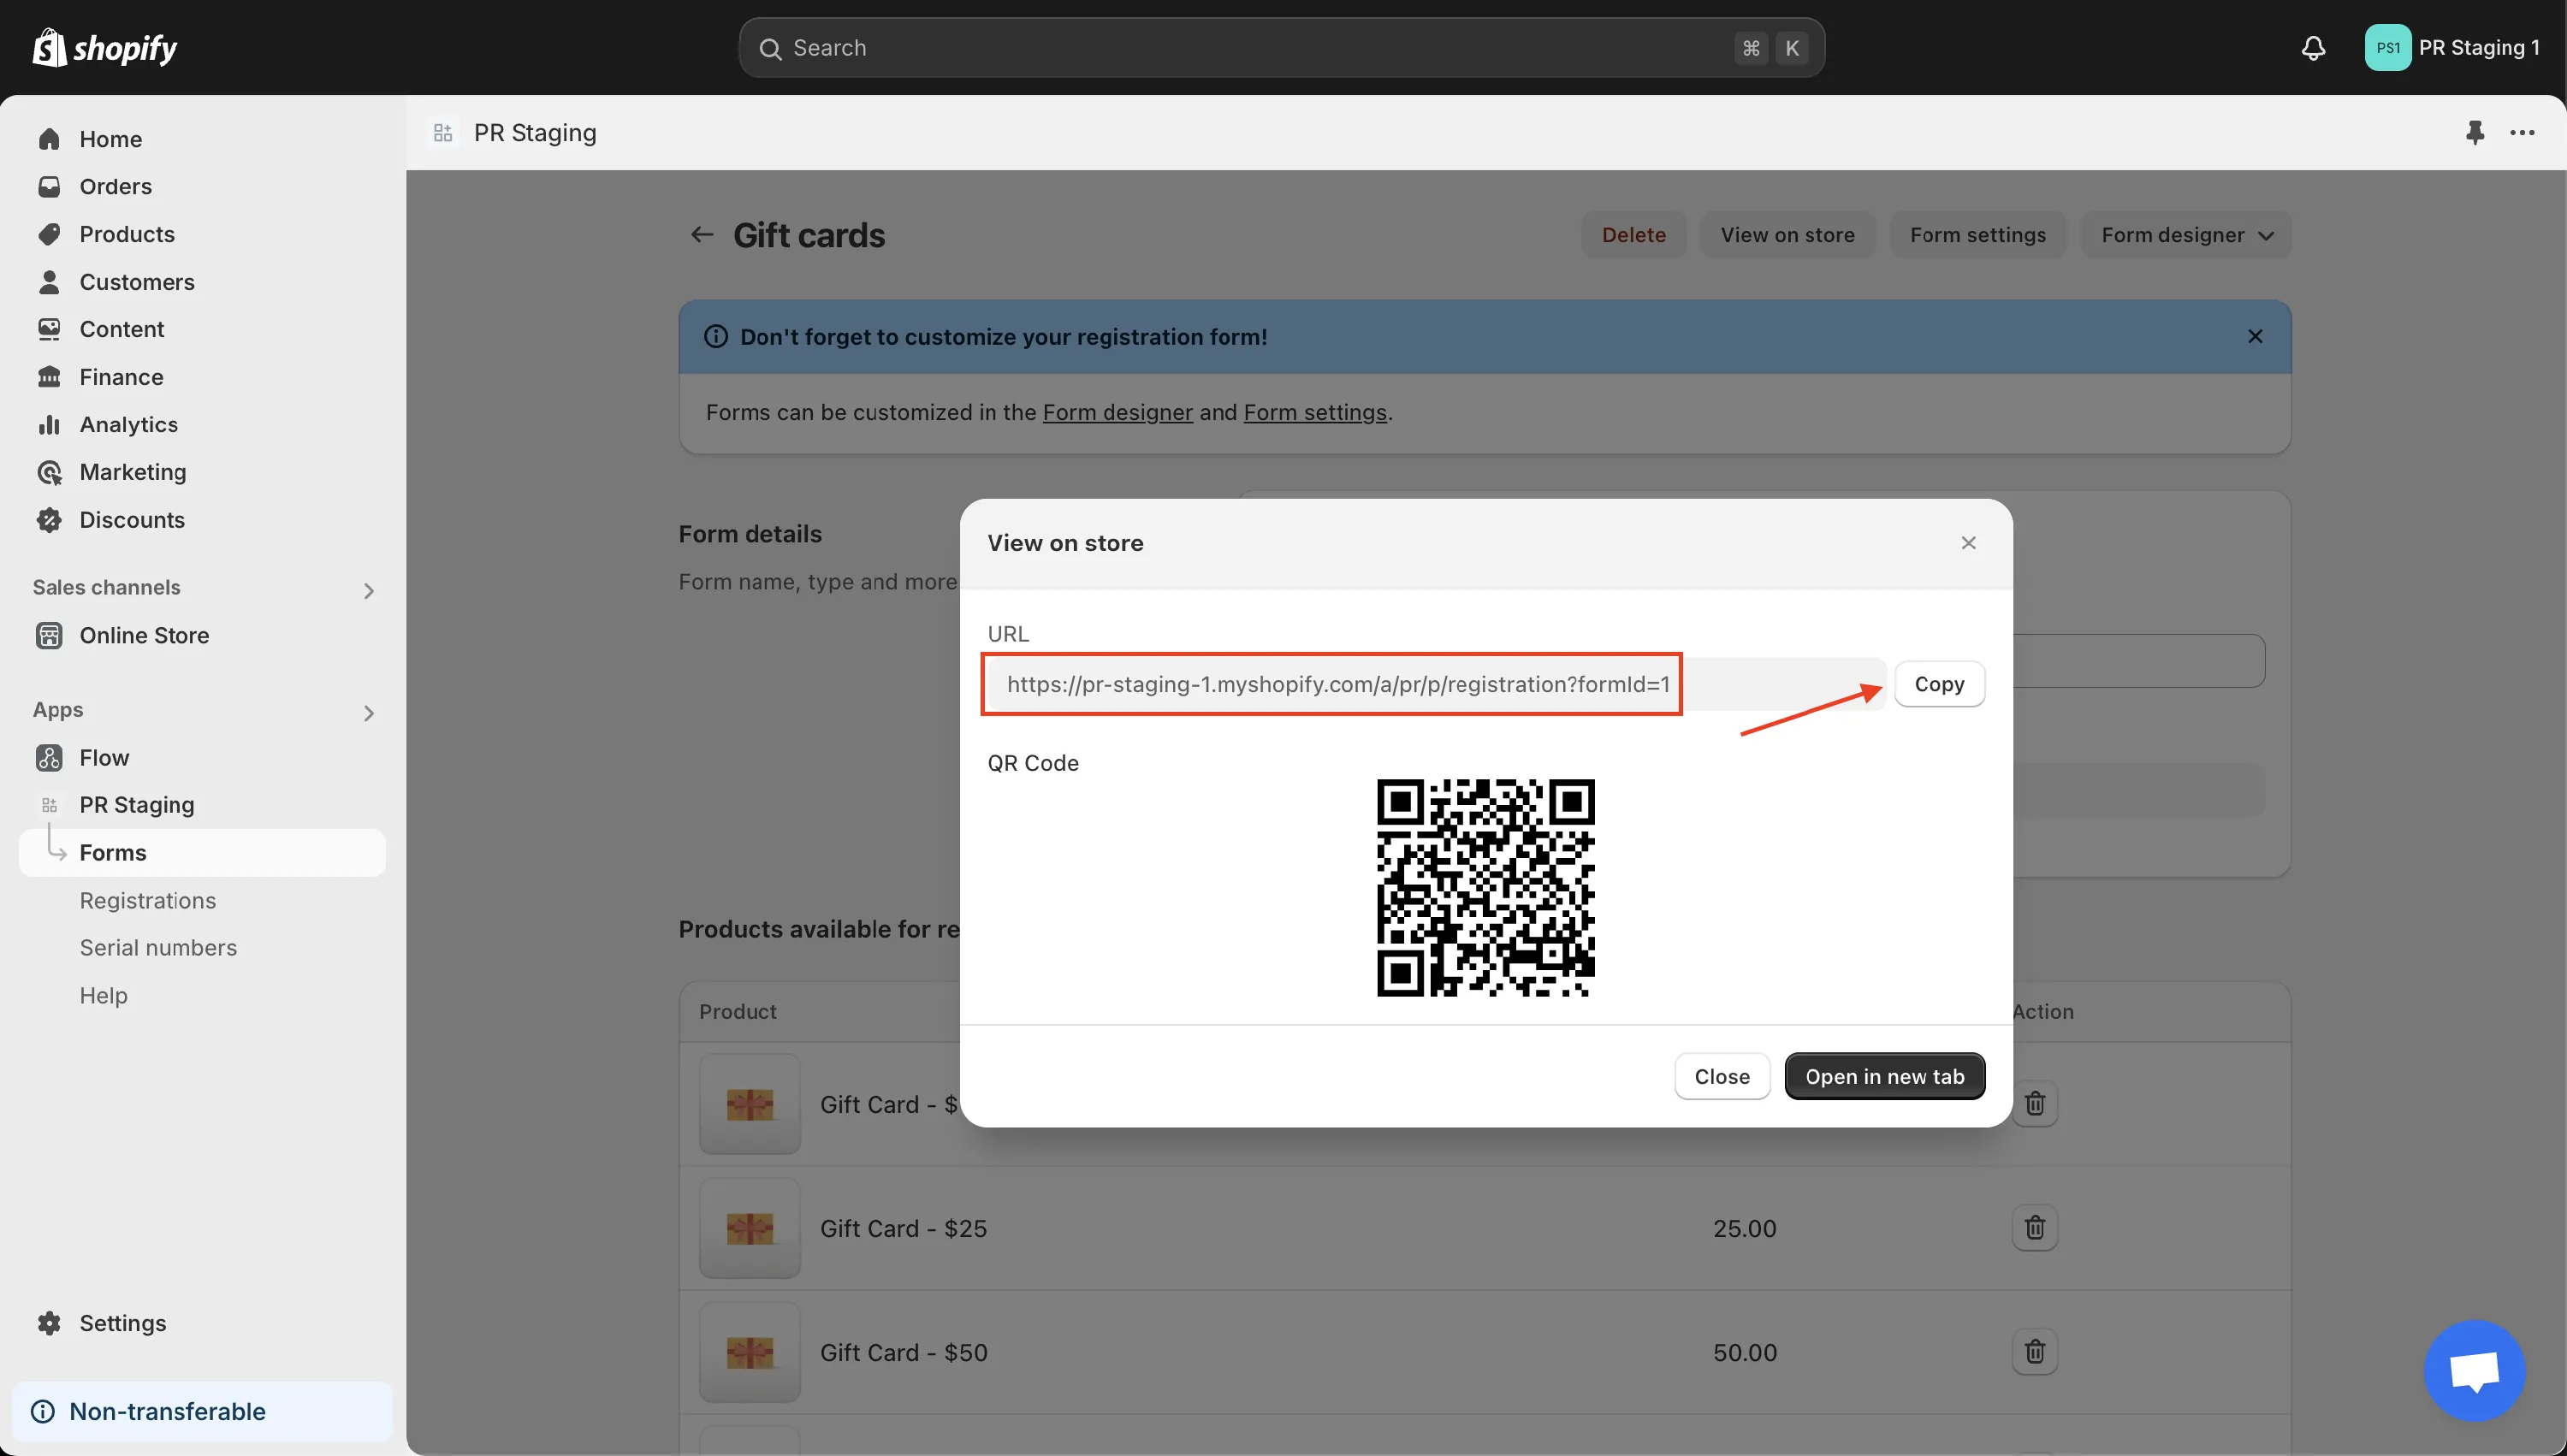Click the trash icon beside the Close button
This screenshot has width=2567, height=1456.
tap(2034, 1104)
